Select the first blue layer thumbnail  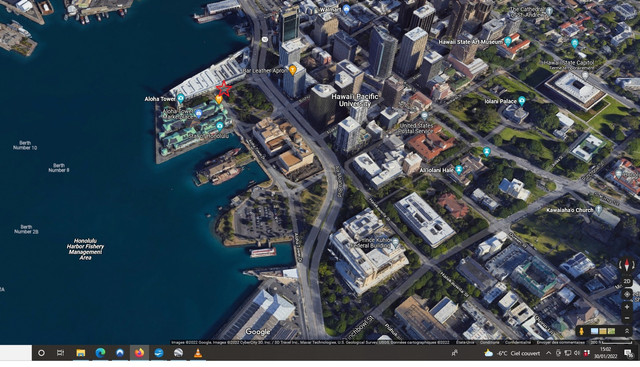[x=595, y=331]
